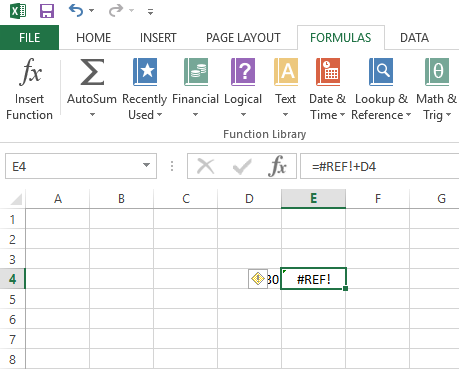Open the undo history dropdown arrow
The width and height of the screenshot is (459, 369).
[91, 11]
